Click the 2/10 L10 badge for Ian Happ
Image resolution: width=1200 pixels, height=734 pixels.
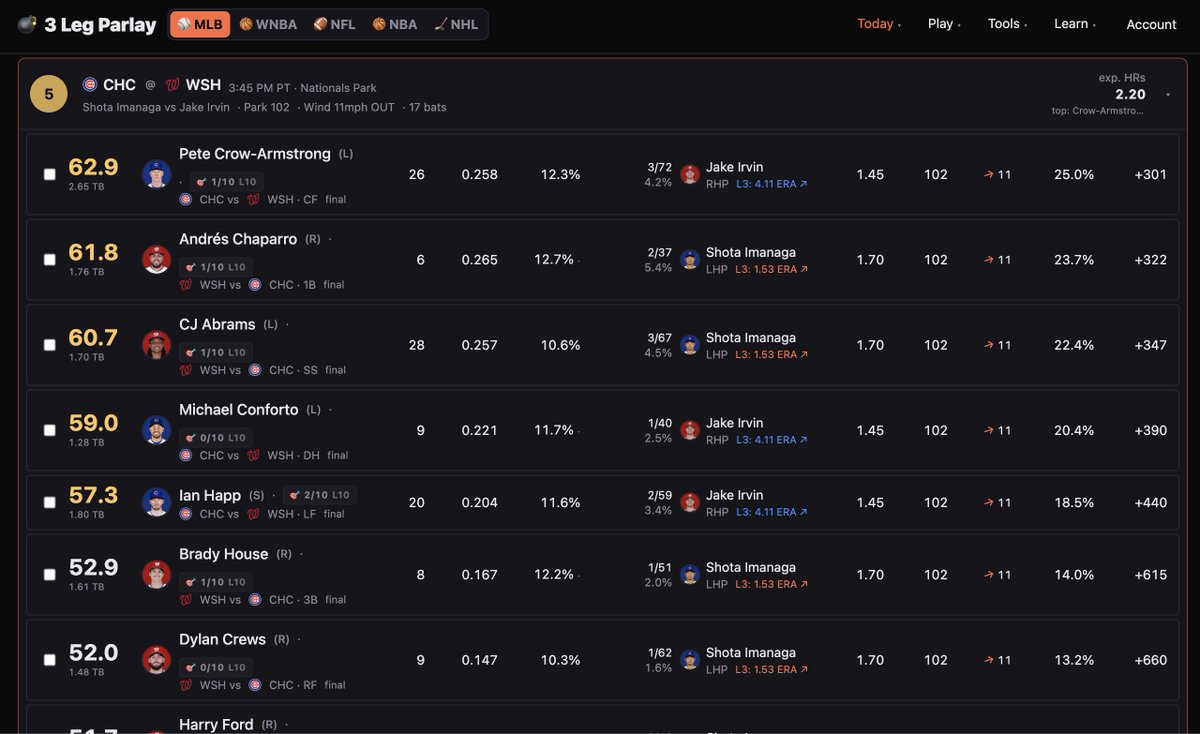320,495
